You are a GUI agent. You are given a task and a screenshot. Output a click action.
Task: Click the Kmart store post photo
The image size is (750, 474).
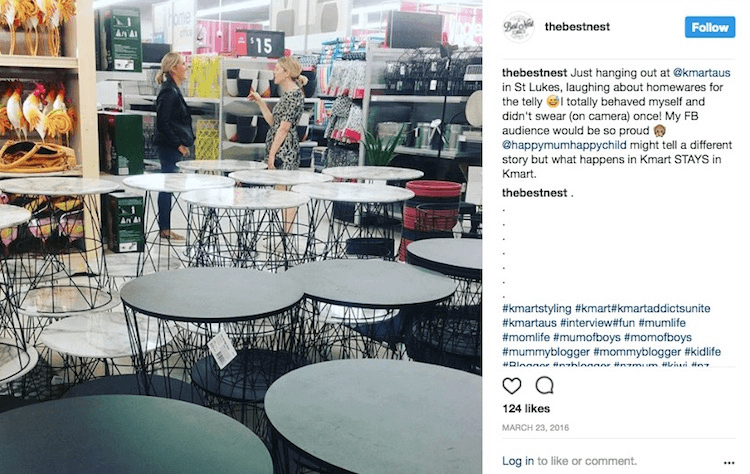click(x=241, y=237)
